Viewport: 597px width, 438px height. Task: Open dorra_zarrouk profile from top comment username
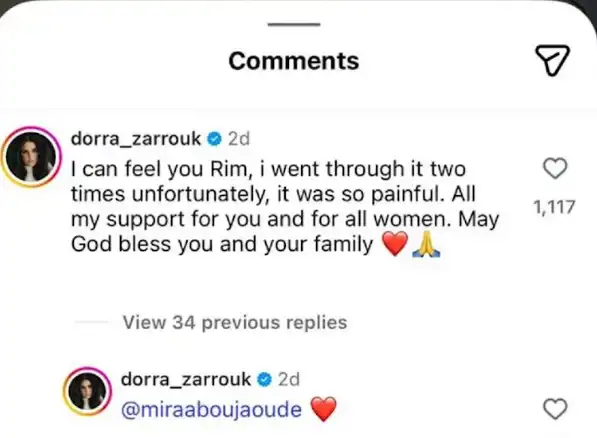(136, 139)
